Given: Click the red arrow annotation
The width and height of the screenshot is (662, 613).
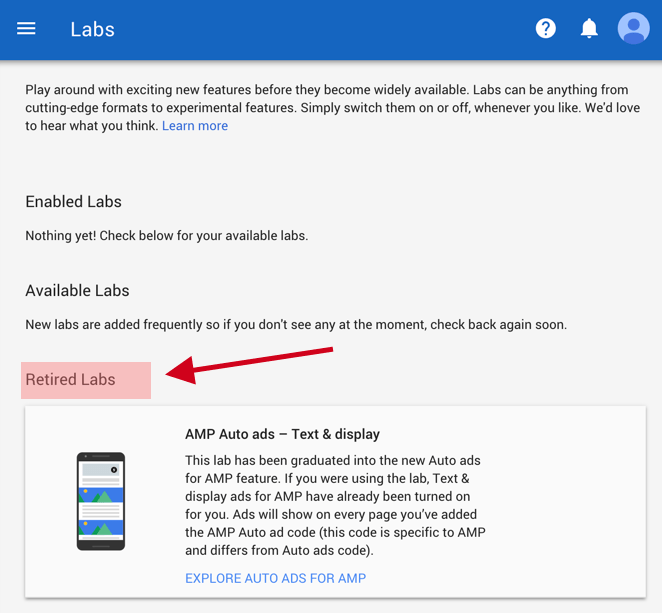Looking at the screenshot, I should click(x=250, y=361).
